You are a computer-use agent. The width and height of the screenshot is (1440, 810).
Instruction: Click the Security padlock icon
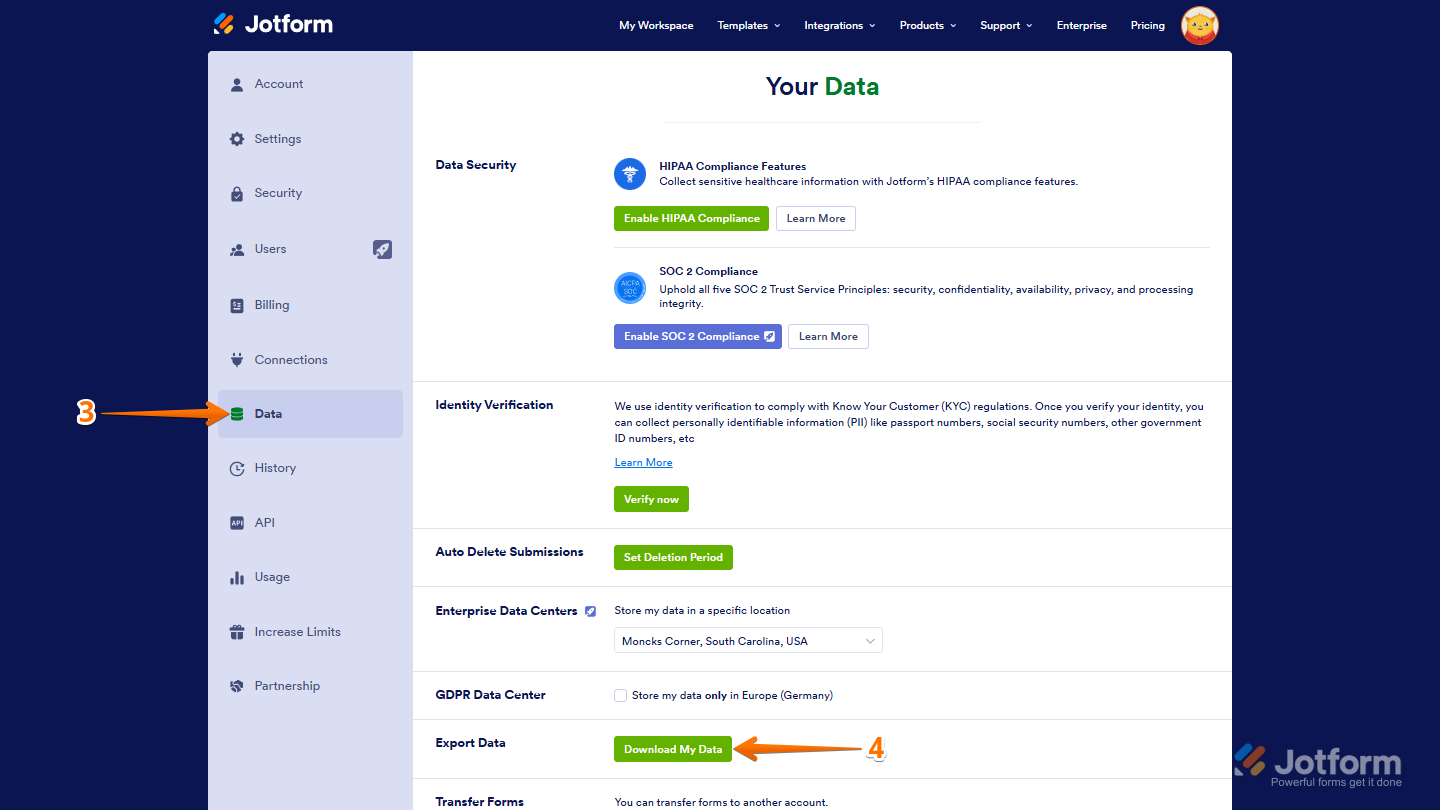237,193
